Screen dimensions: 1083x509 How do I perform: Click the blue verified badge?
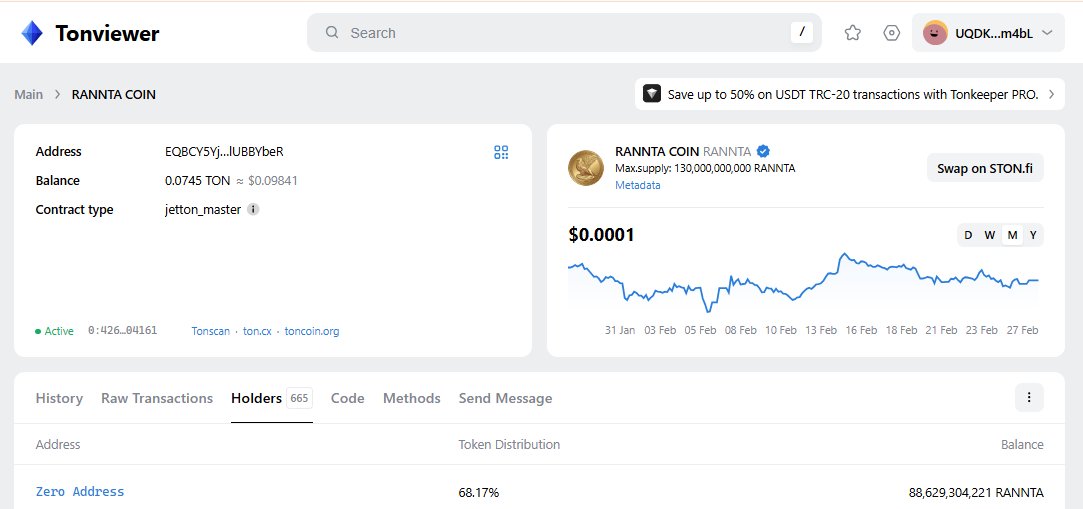(763, 151)
